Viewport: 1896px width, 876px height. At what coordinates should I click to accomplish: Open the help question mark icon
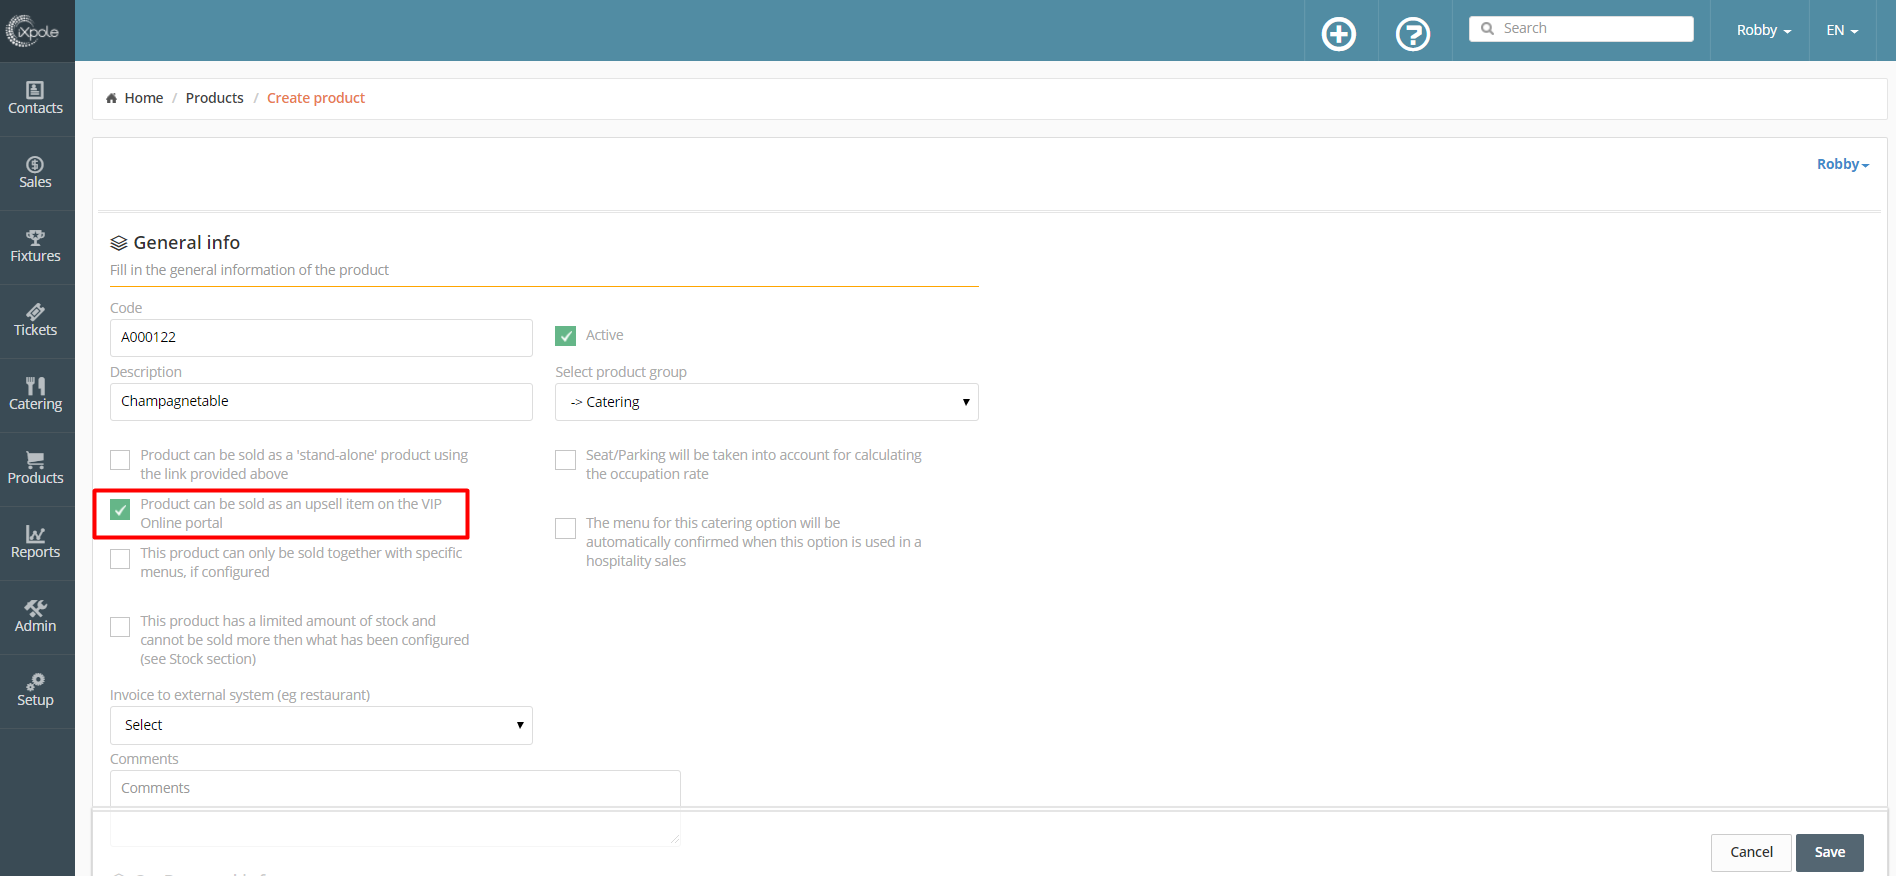tap(1413, 34)
